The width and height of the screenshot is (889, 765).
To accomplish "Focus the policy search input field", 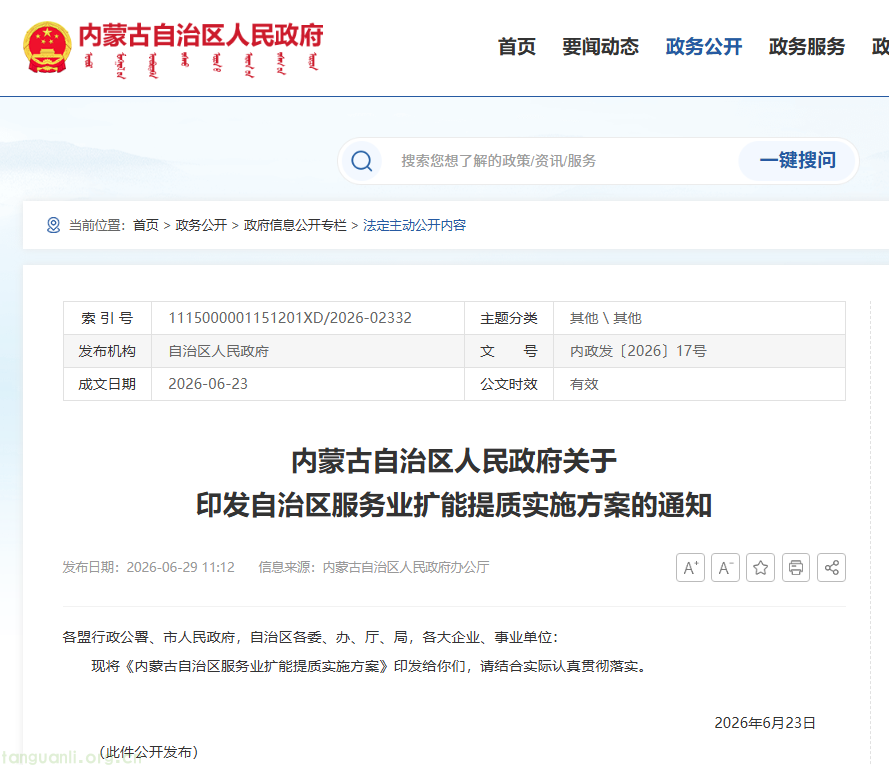I will click(x=561, y=161).
